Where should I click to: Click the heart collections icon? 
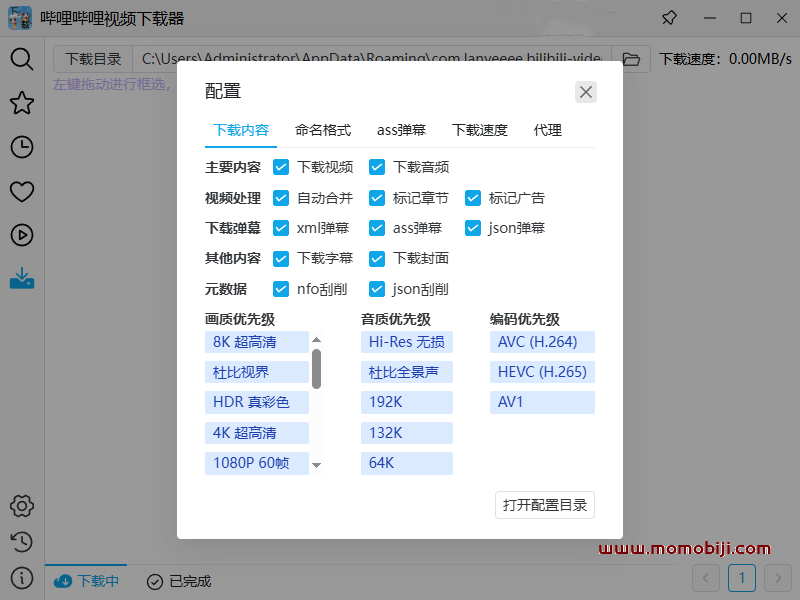(x=21, y=191)
